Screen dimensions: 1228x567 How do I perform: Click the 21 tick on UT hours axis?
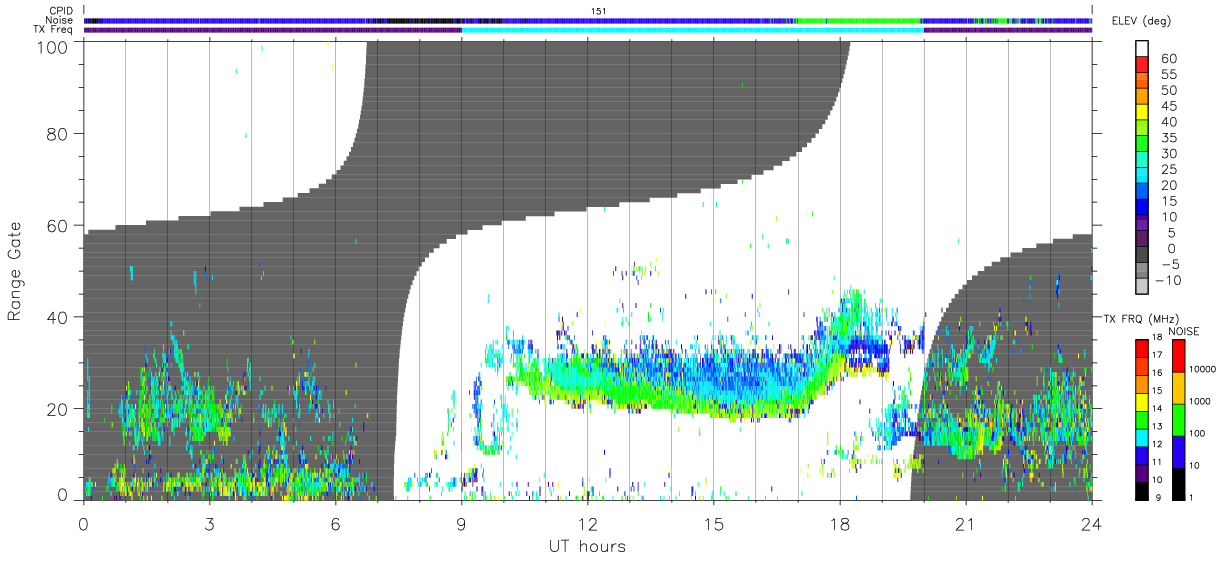965,523
